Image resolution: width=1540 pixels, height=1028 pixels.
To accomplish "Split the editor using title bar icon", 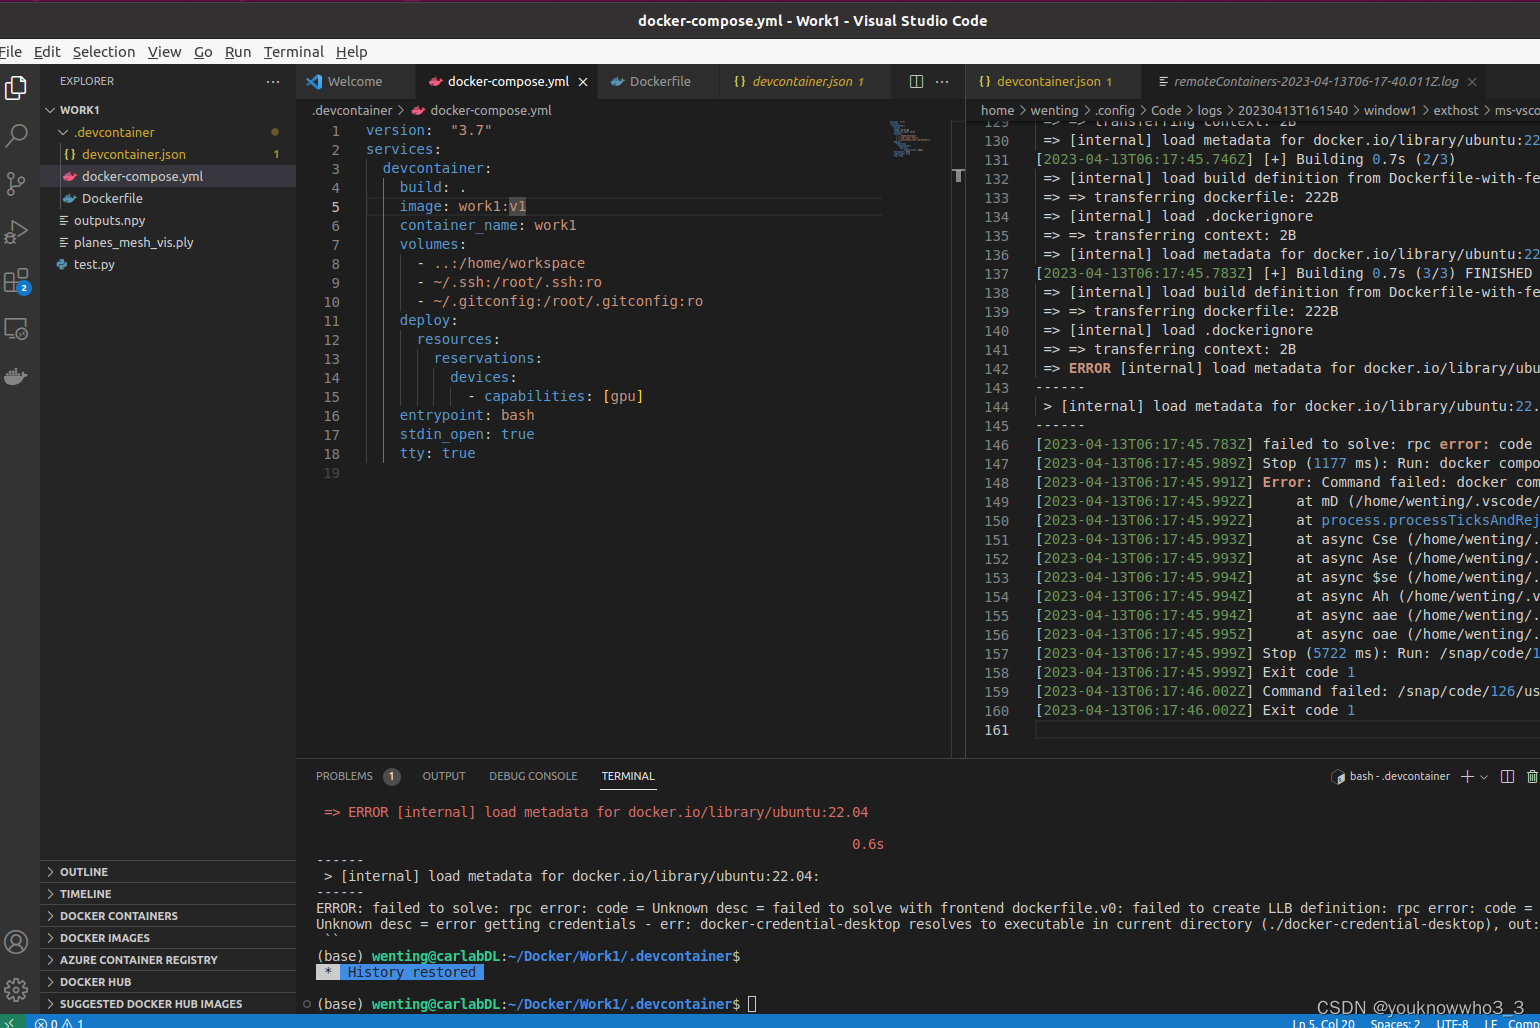I will tap(916, 81).
